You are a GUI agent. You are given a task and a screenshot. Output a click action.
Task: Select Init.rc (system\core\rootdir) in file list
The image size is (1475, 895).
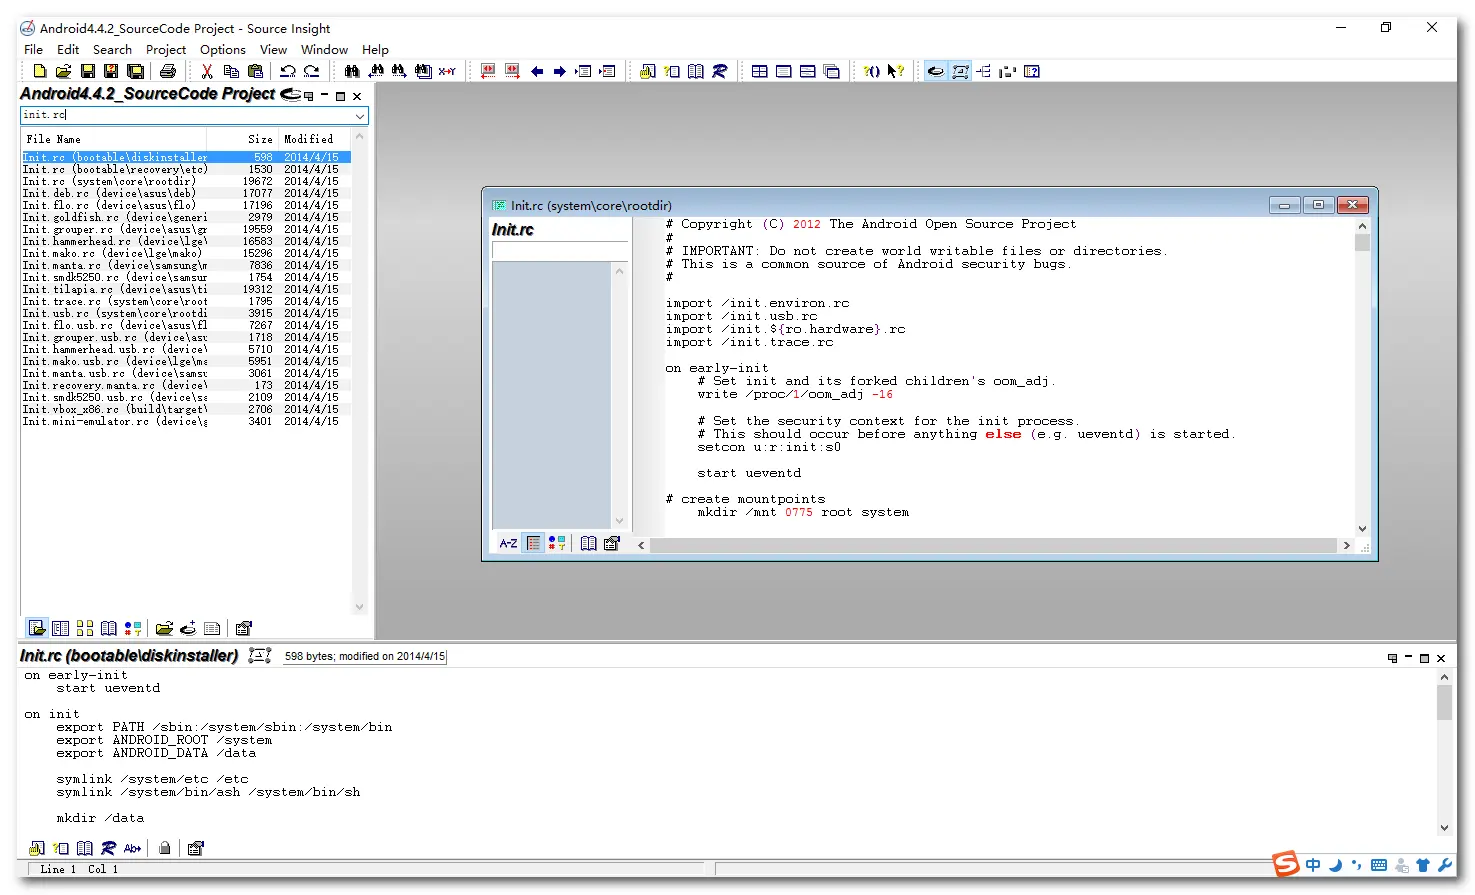click(x=186, y=181)
